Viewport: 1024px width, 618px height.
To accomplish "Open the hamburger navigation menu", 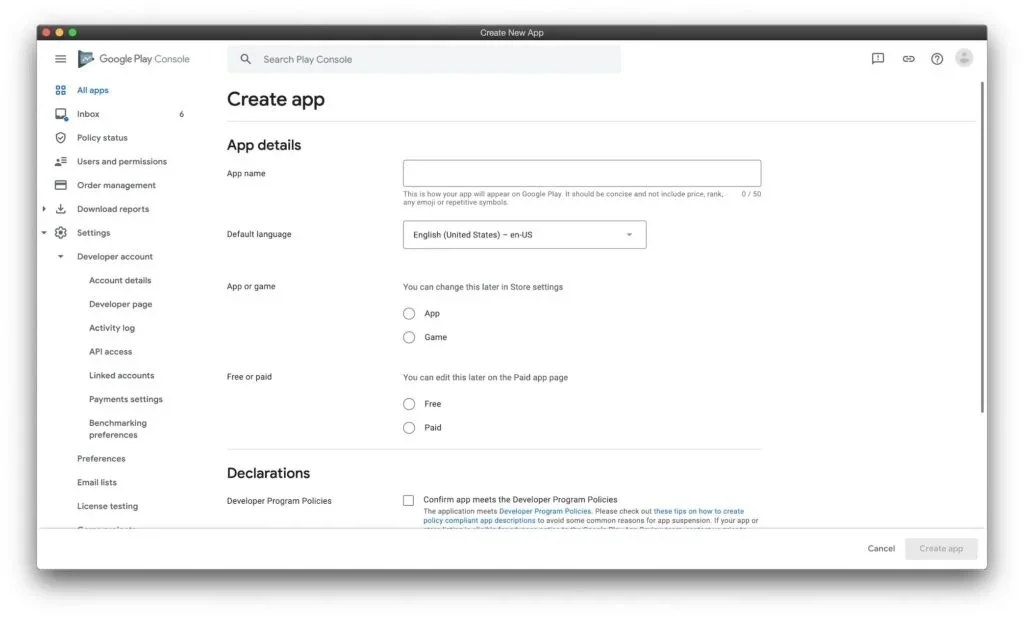I will click(60, 59).
